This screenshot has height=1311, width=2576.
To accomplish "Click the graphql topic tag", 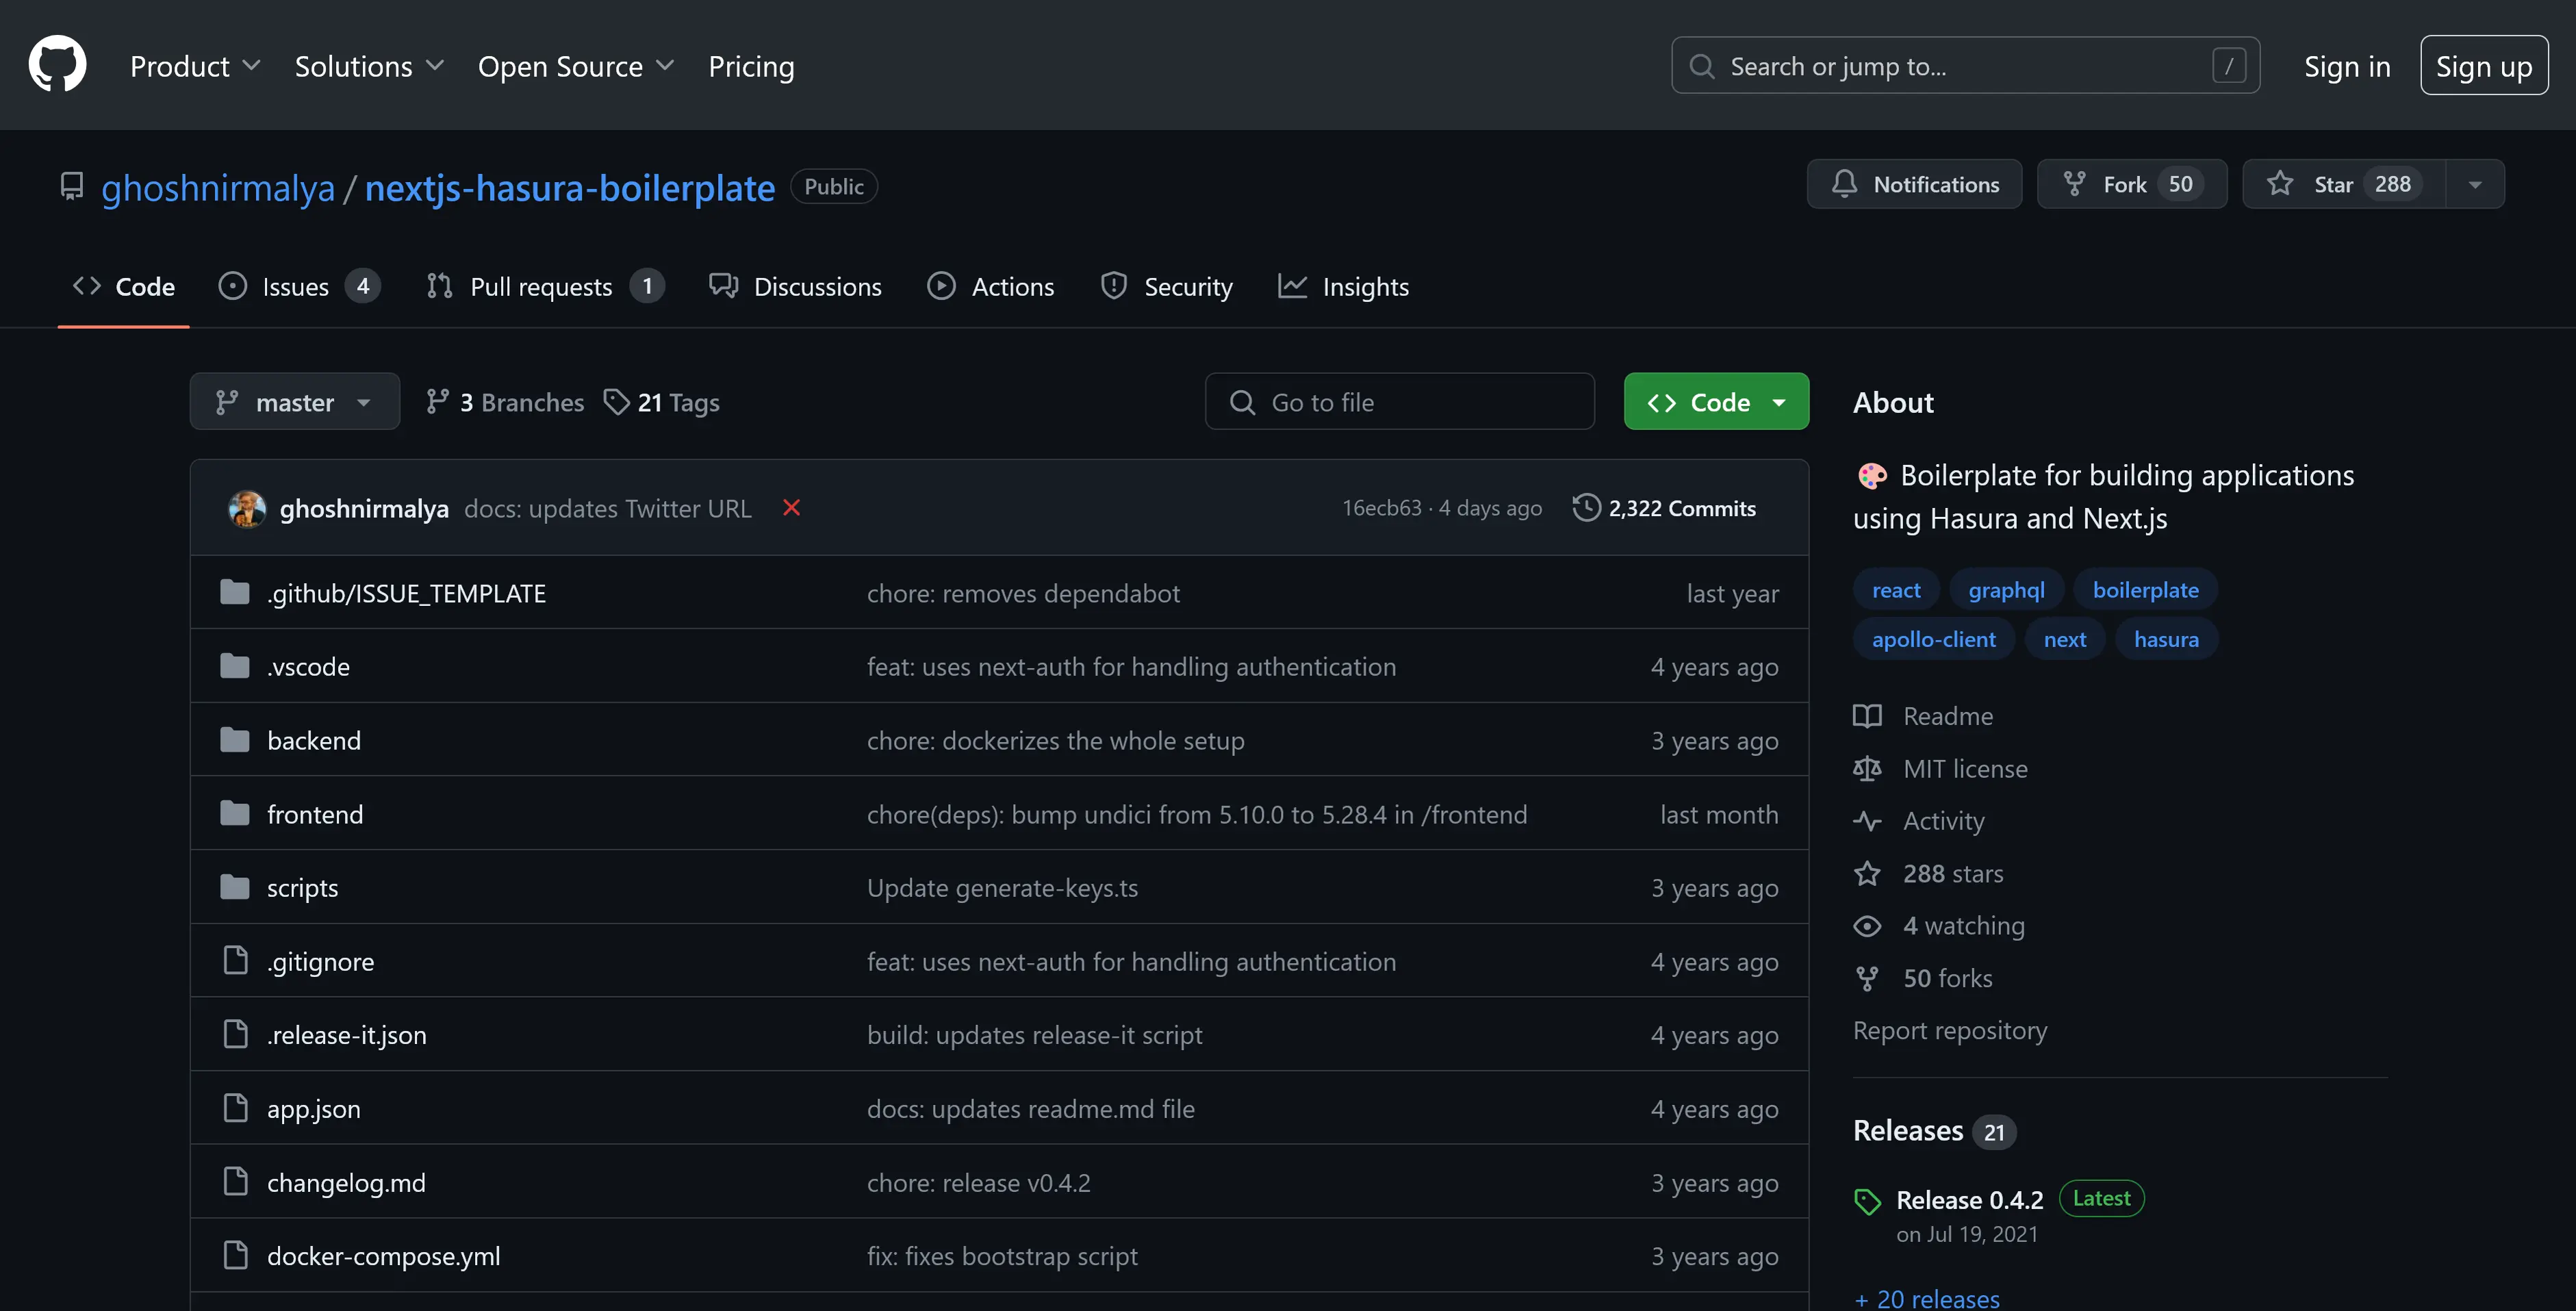I will pyautogui.click(x=2006, y=590).
